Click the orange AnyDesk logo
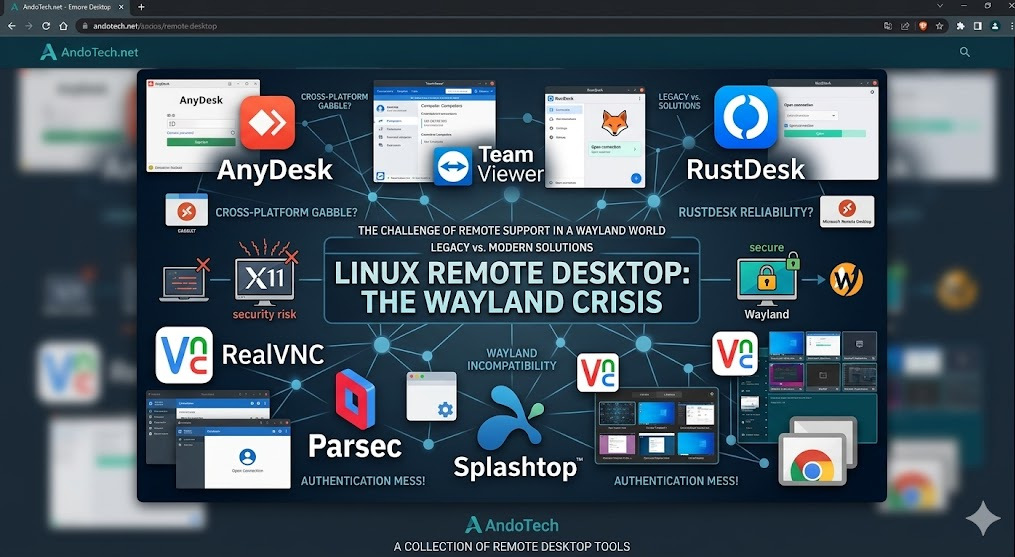 [267, 122]
